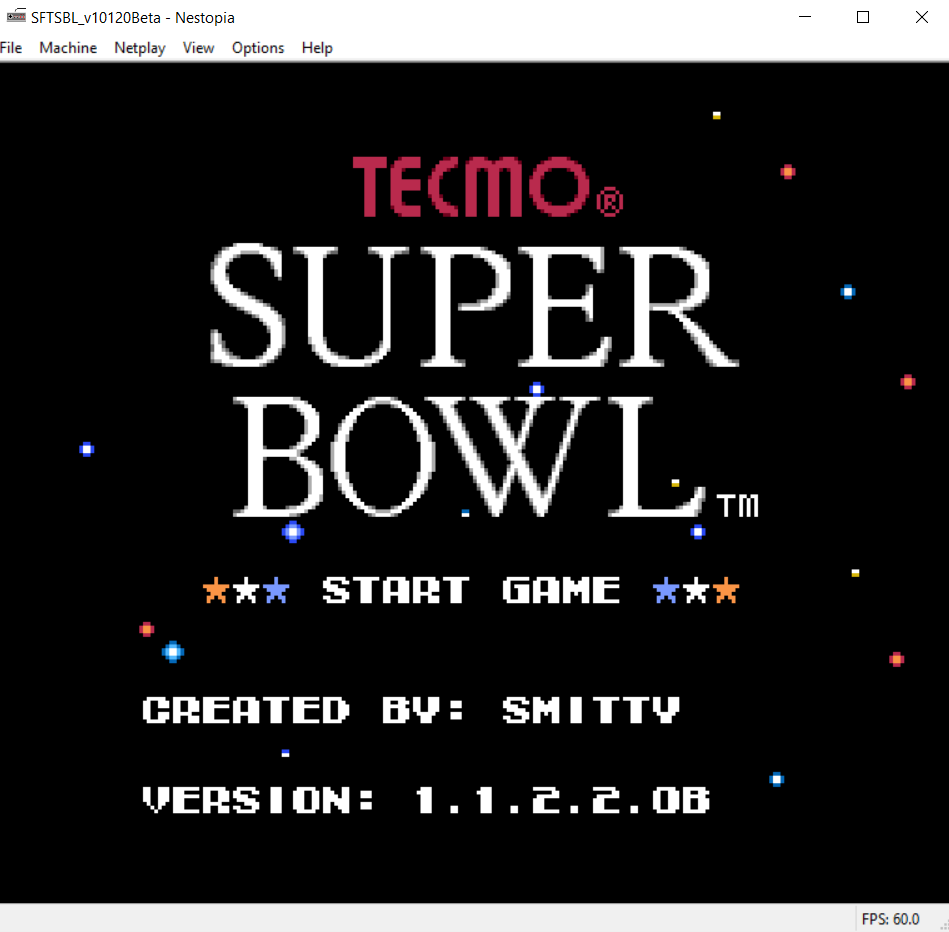This screenshot has width=949, height=932.
Task: Open the Help menu
Action: click(317, 48)
